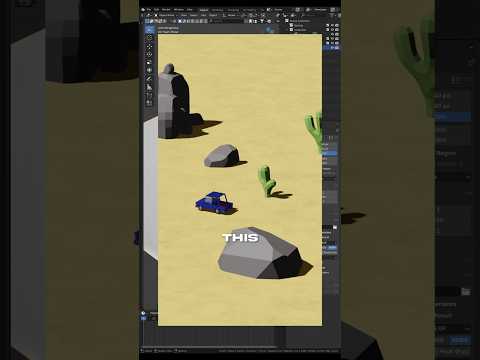
Task: Select the Measure tool in toolbar
Action: [149, 87]
